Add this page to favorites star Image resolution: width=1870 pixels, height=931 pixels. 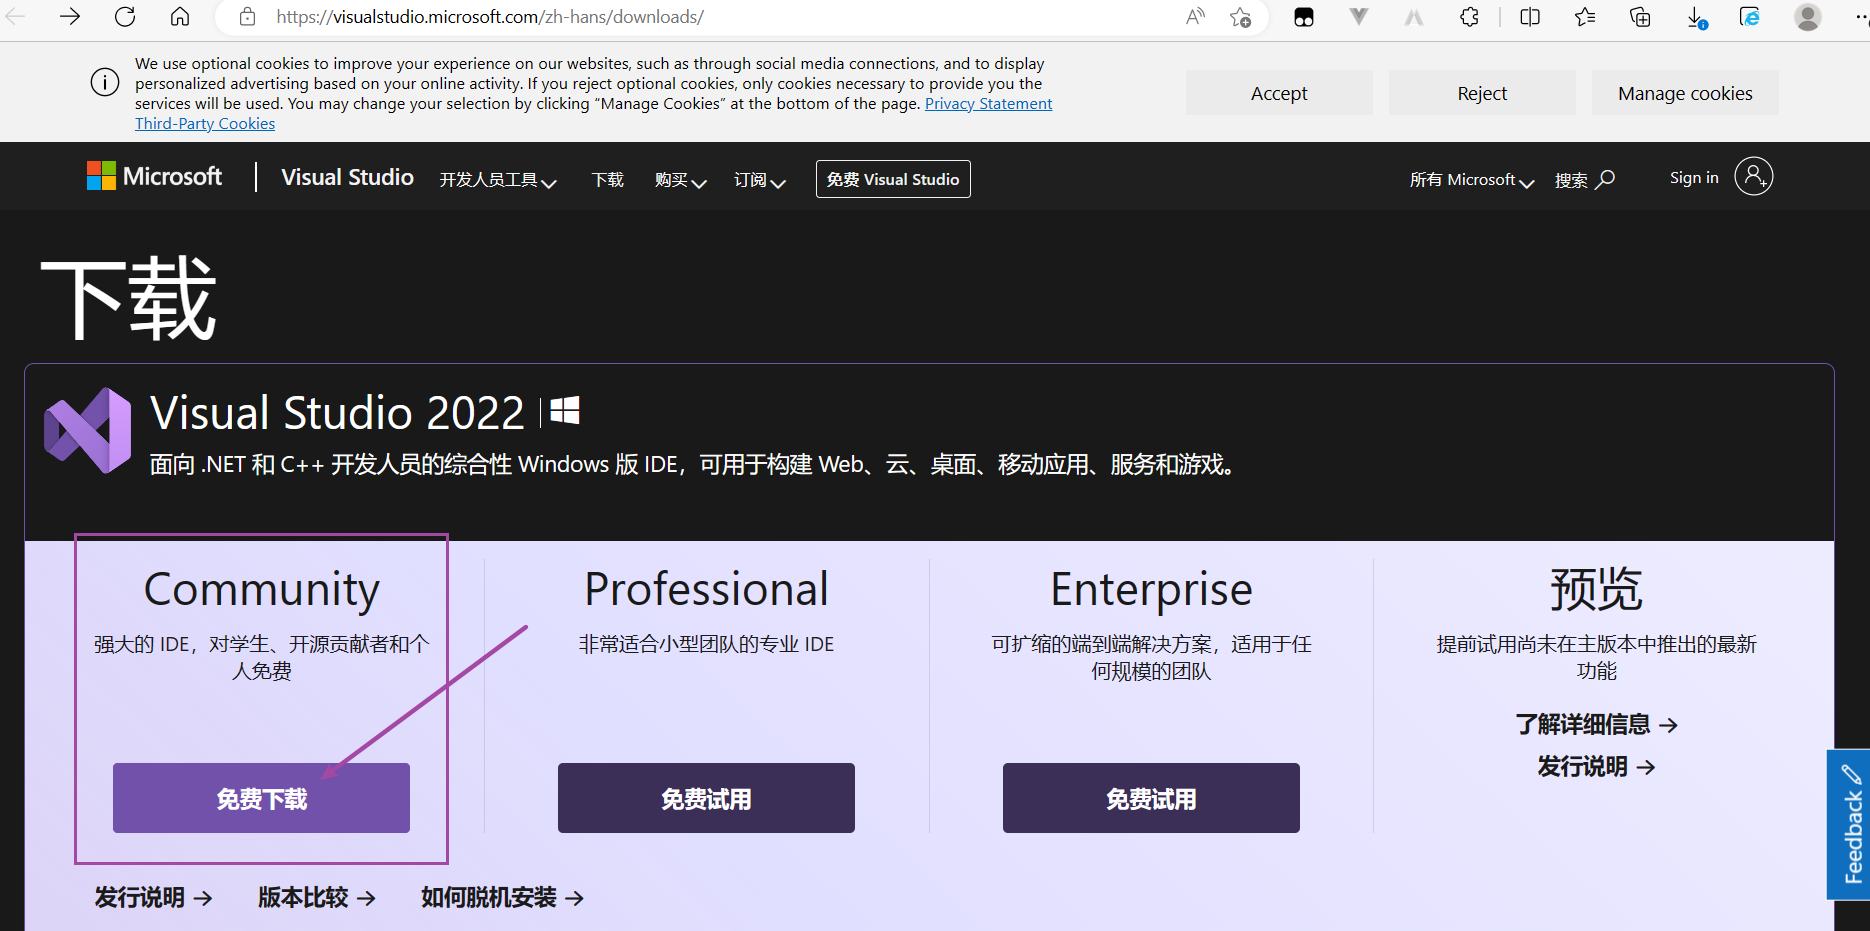(1241, 17)
